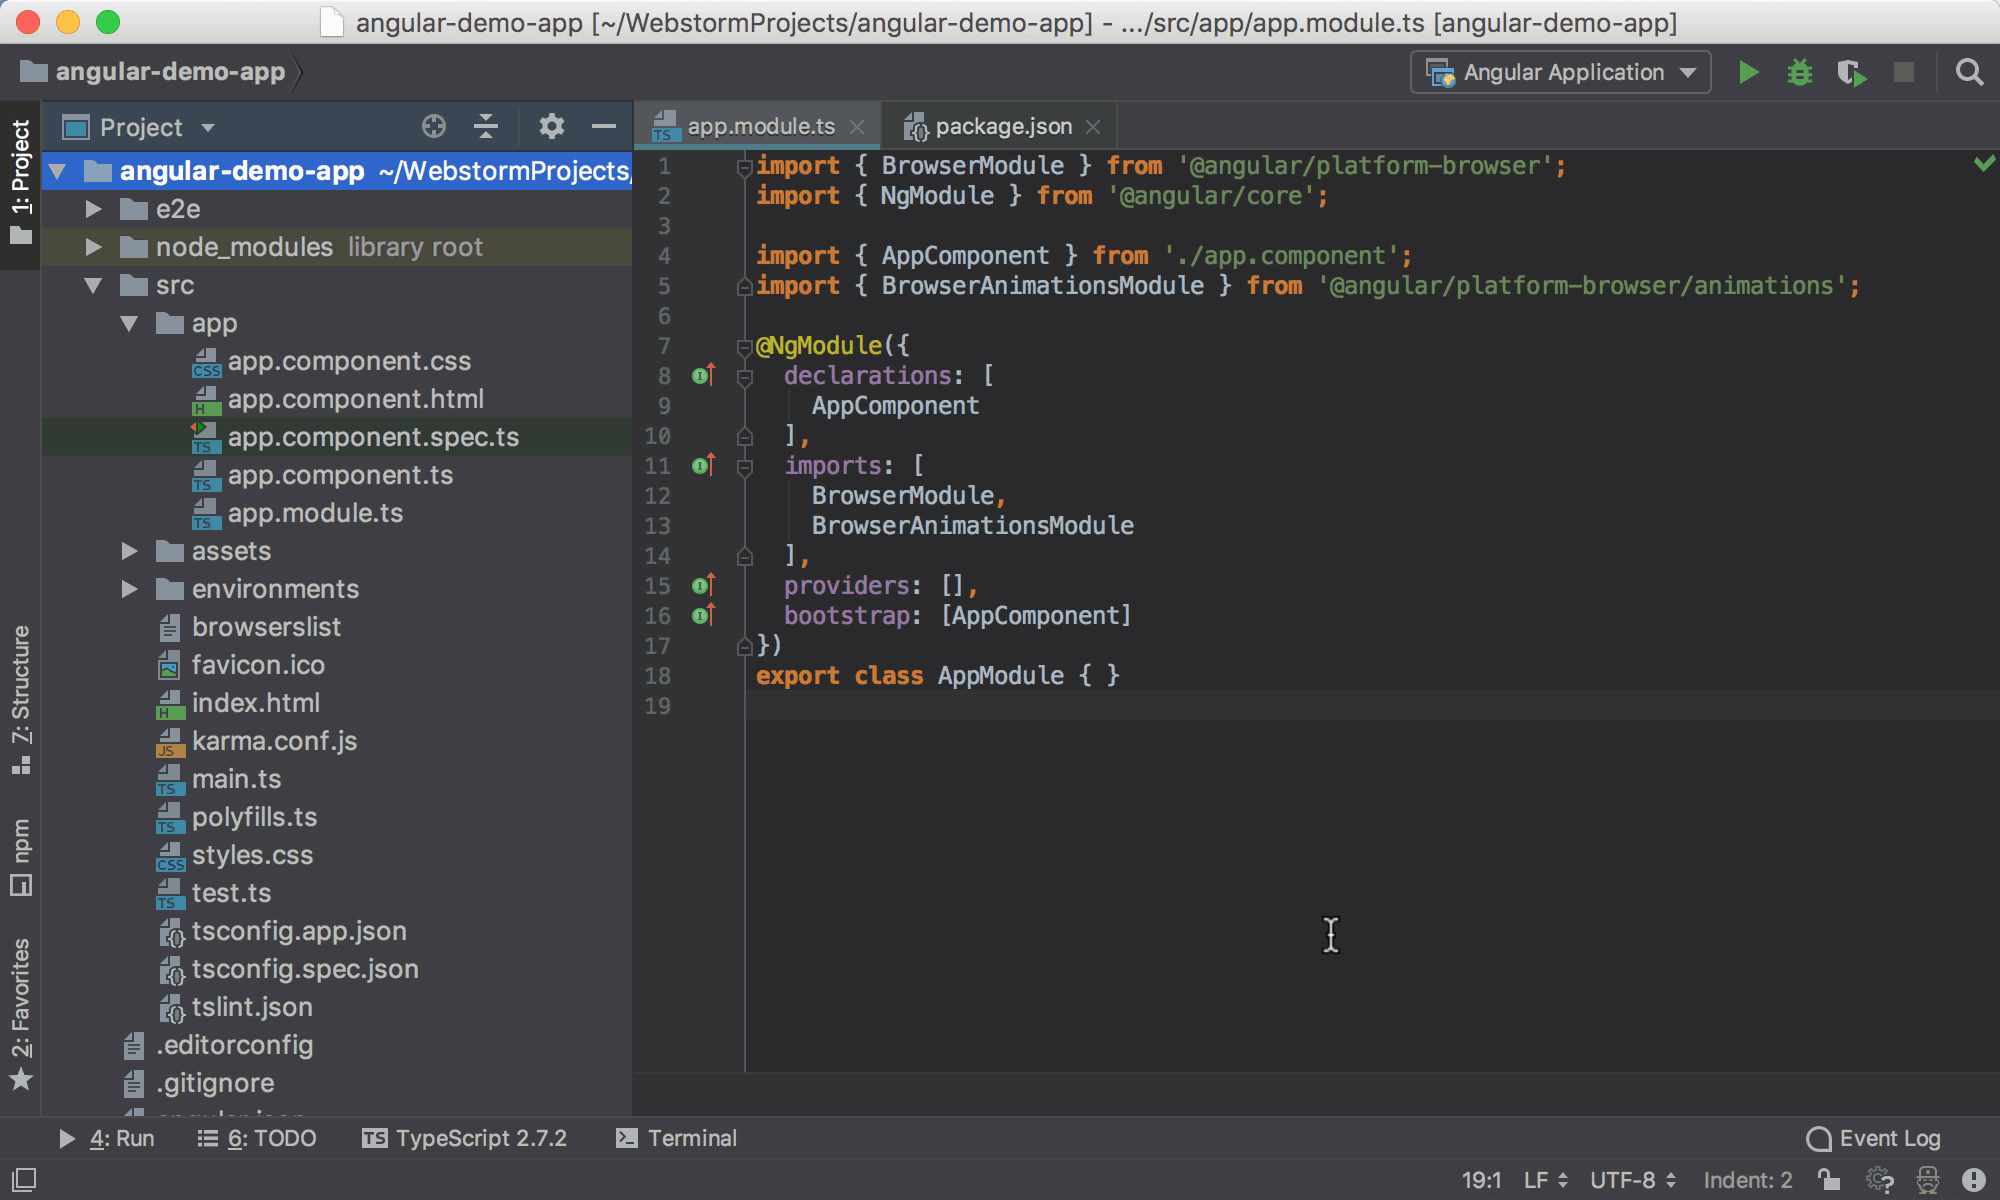Click the Stop square button
This screenshot has height=1200, width=2000.
[1904, 73]
